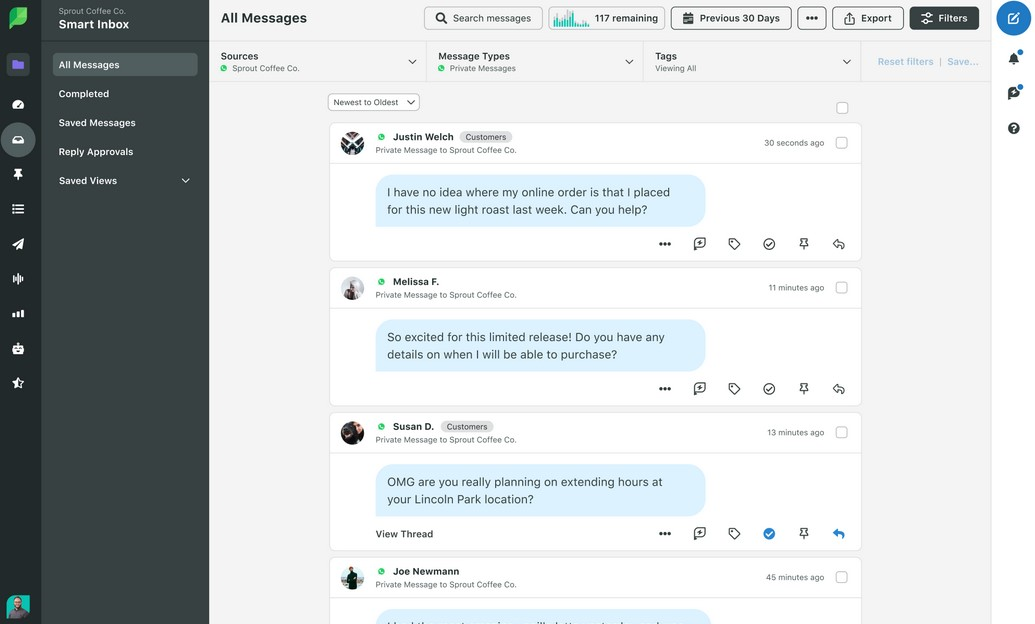The image size is (1035, 624).
Task: Open the paper plane publishing icon
Action: 18,244
